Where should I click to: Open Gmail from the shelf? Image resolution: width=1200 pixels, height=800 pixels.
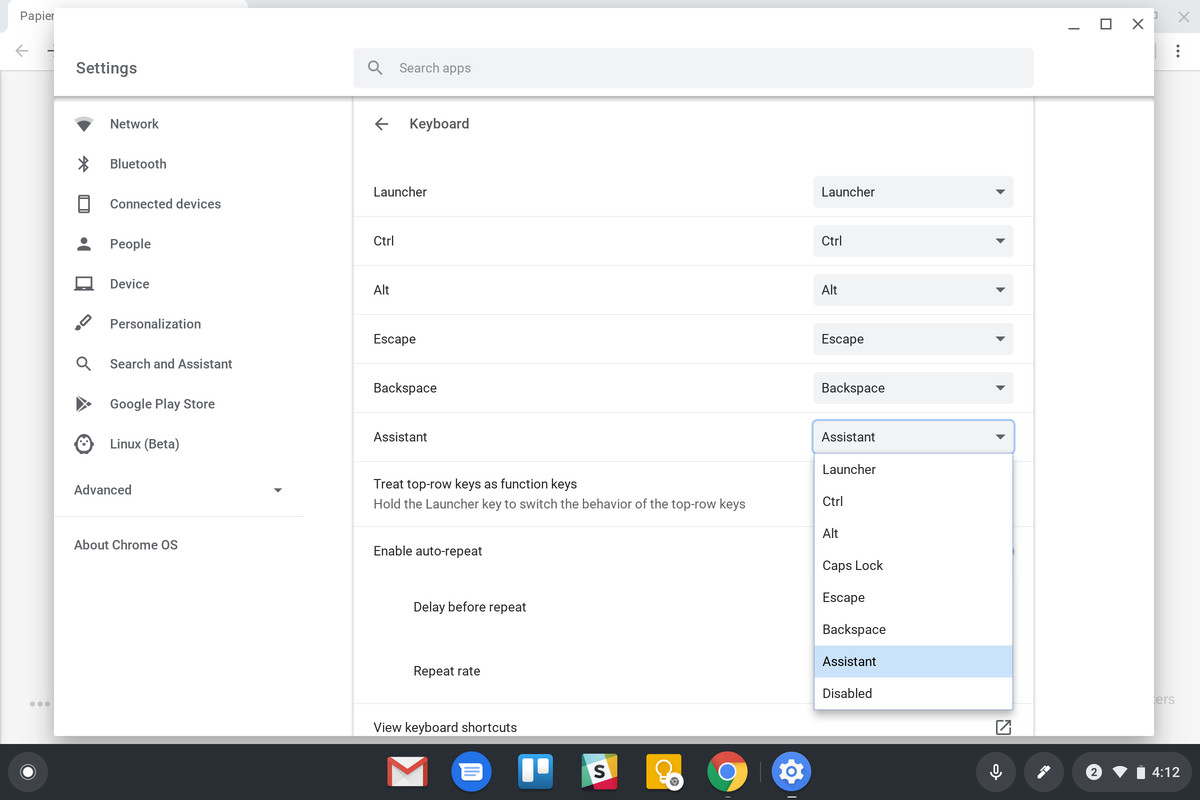[407, 771]
